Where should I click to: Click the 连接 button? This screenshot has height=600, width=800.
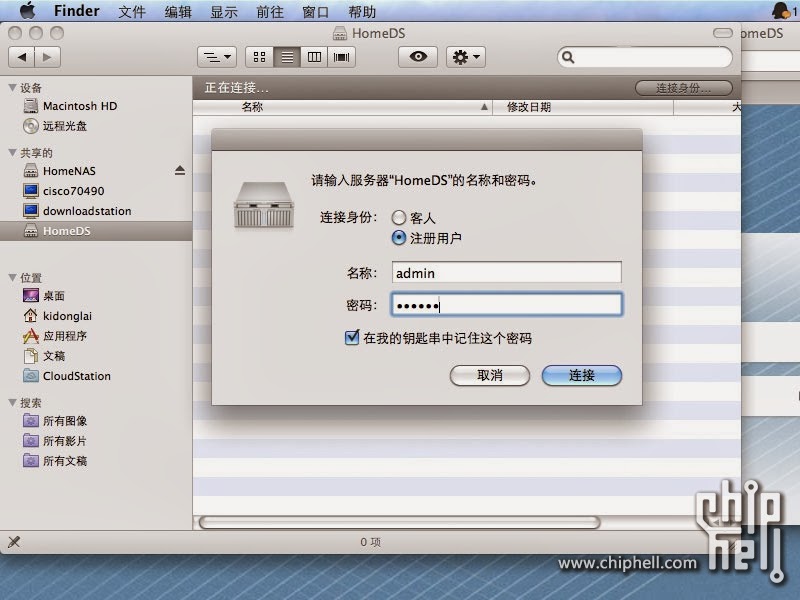(582, 376)
